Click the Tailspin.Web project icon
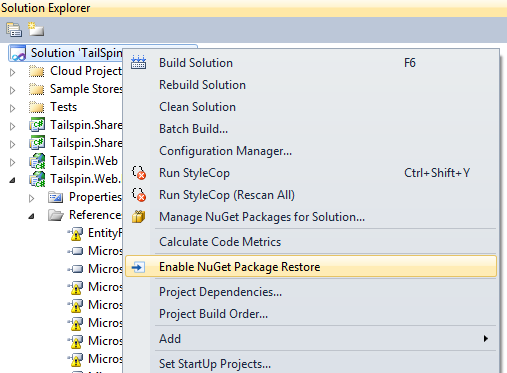Image resolution: width=507 pixels, height=373 pixels. coord(37,161)
